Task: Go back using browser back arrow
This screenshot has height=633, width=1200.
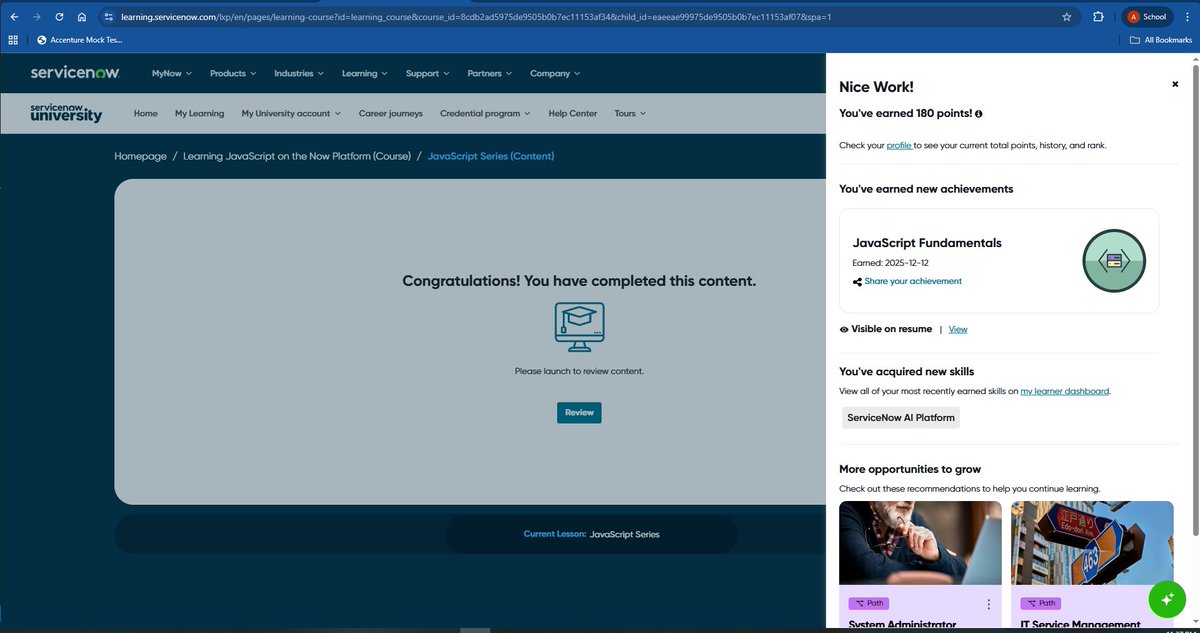Action: [14, 17]
